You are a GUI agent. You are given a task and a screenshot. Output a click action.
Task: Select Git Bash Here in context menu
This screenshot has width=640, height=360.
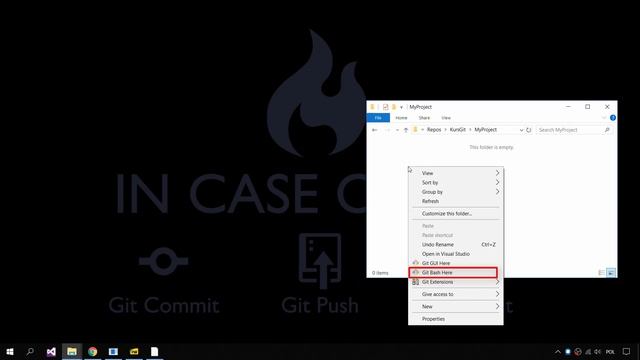coord(456,272)
